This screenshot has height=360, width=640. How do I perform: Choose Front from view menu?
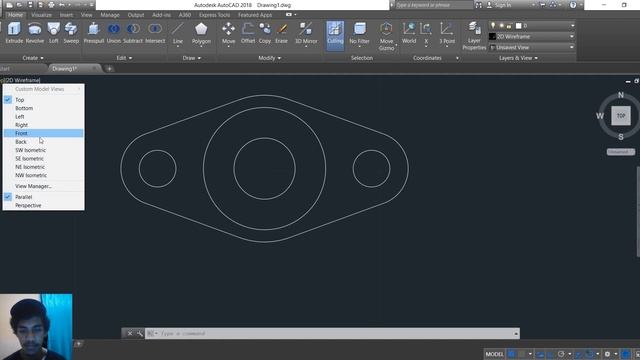43,133
